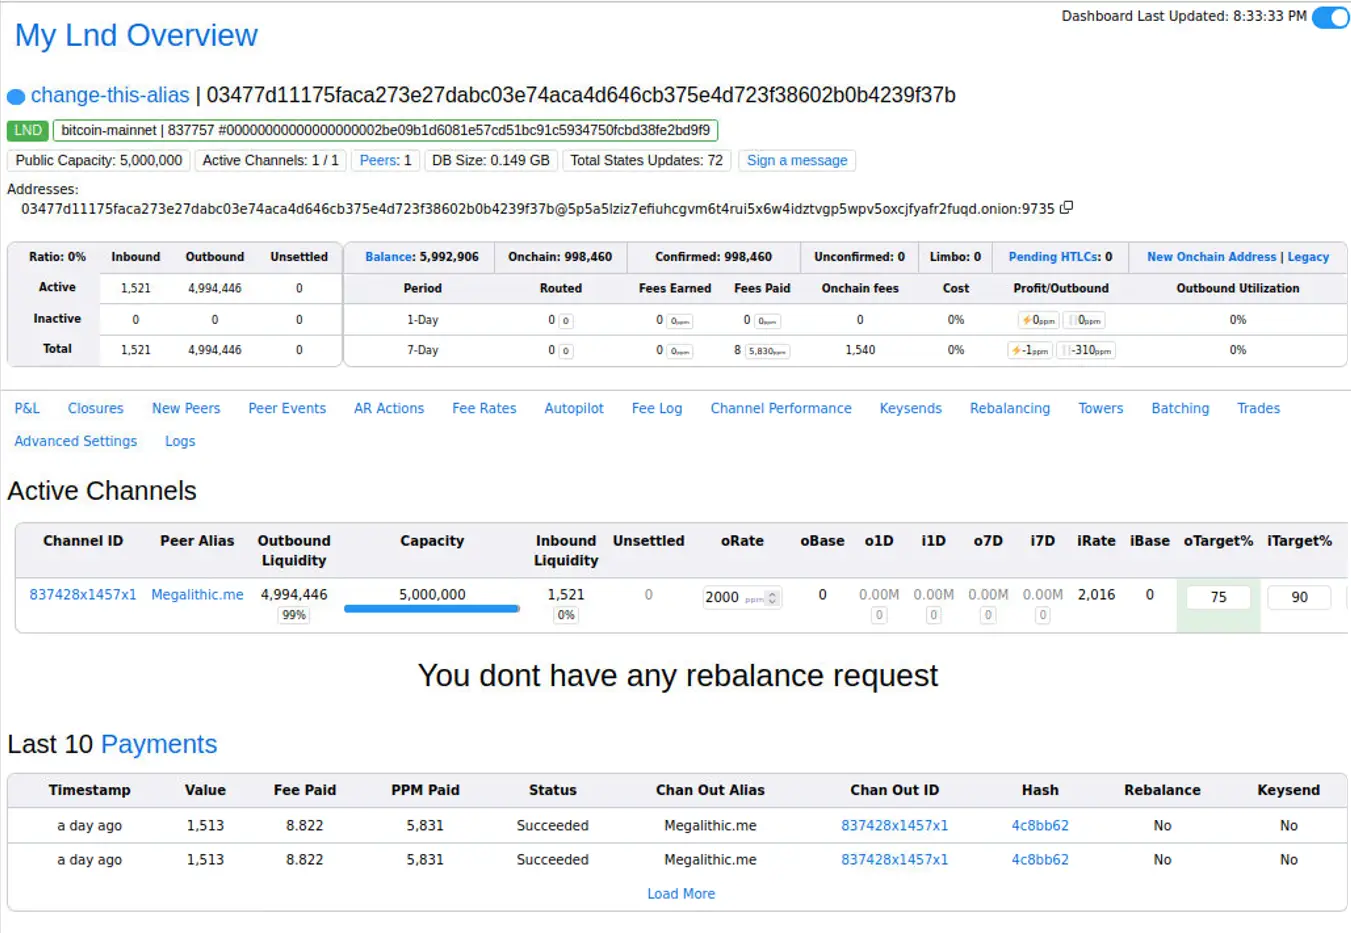Click the blue status dot beside change-this-alias

click(16, 97)
